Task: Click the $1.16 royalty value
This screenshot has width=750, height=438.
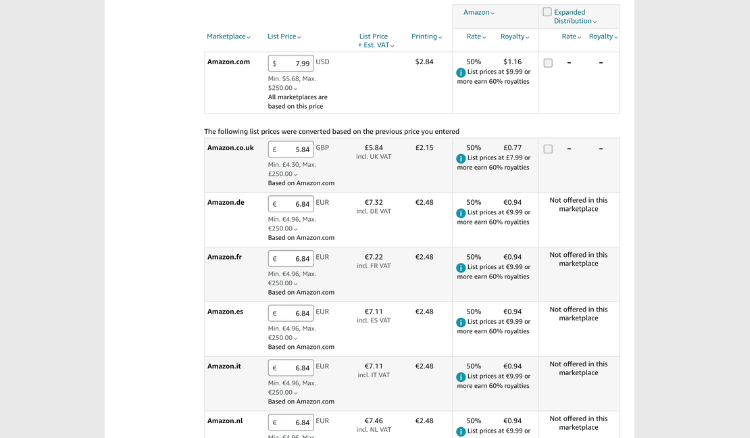Action: [x=512, y=62]
